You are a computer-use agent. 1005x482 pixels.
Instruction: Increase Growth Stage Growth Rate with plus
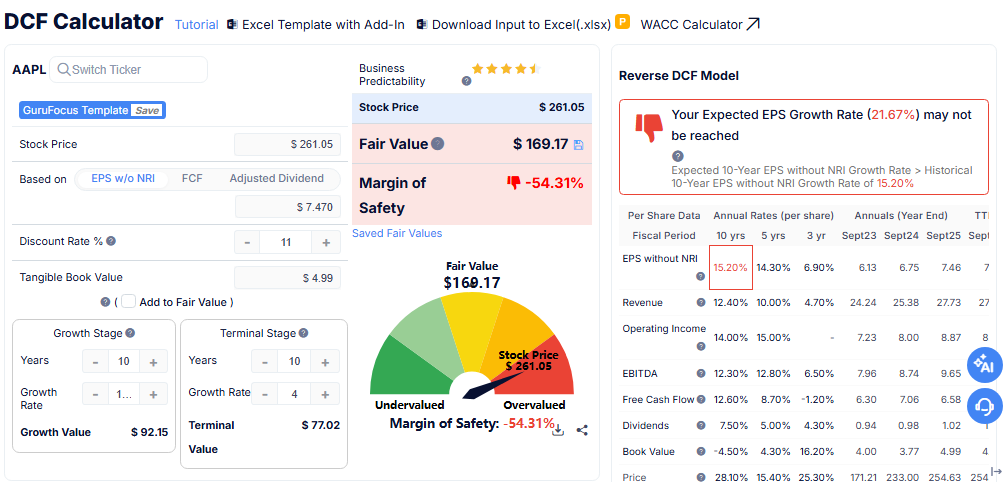[x=153, y=394]
